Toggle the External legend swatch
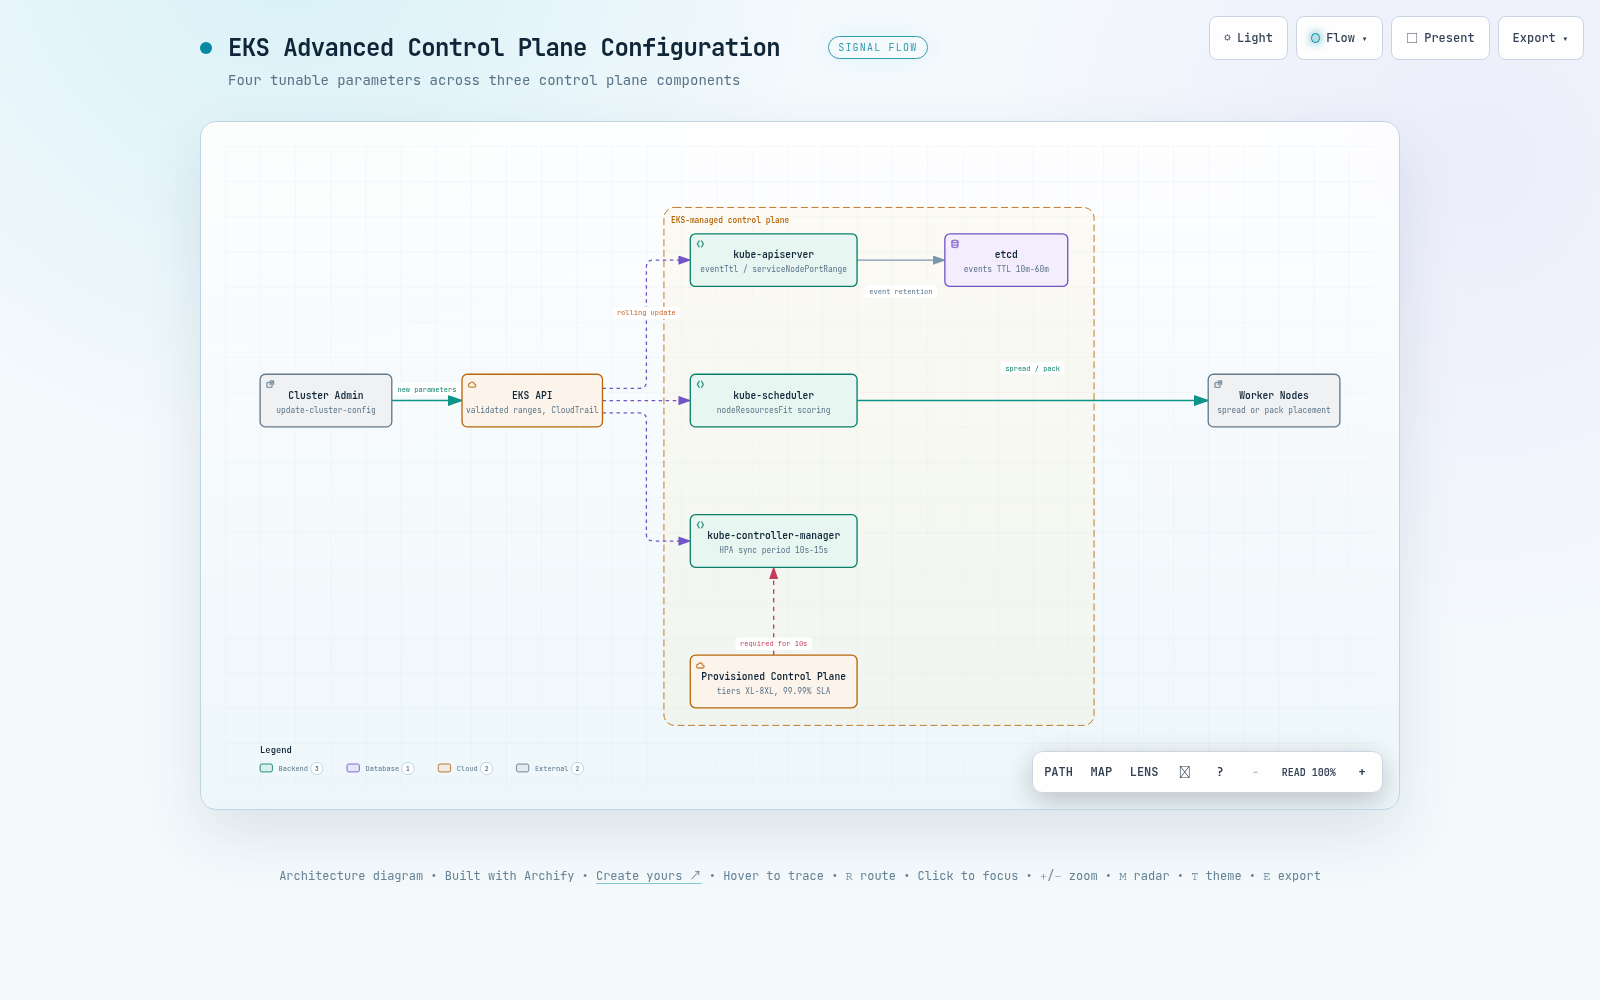The width and height of the screenshot is (1600, 1000). click(522, 768)
